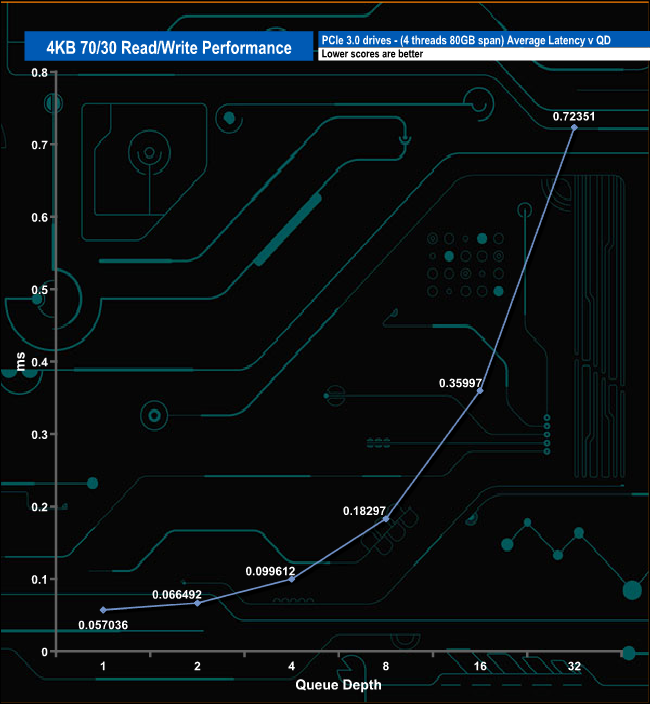Click the data label 0.099612
Screen dimensions: 650x704
point(270,571)
